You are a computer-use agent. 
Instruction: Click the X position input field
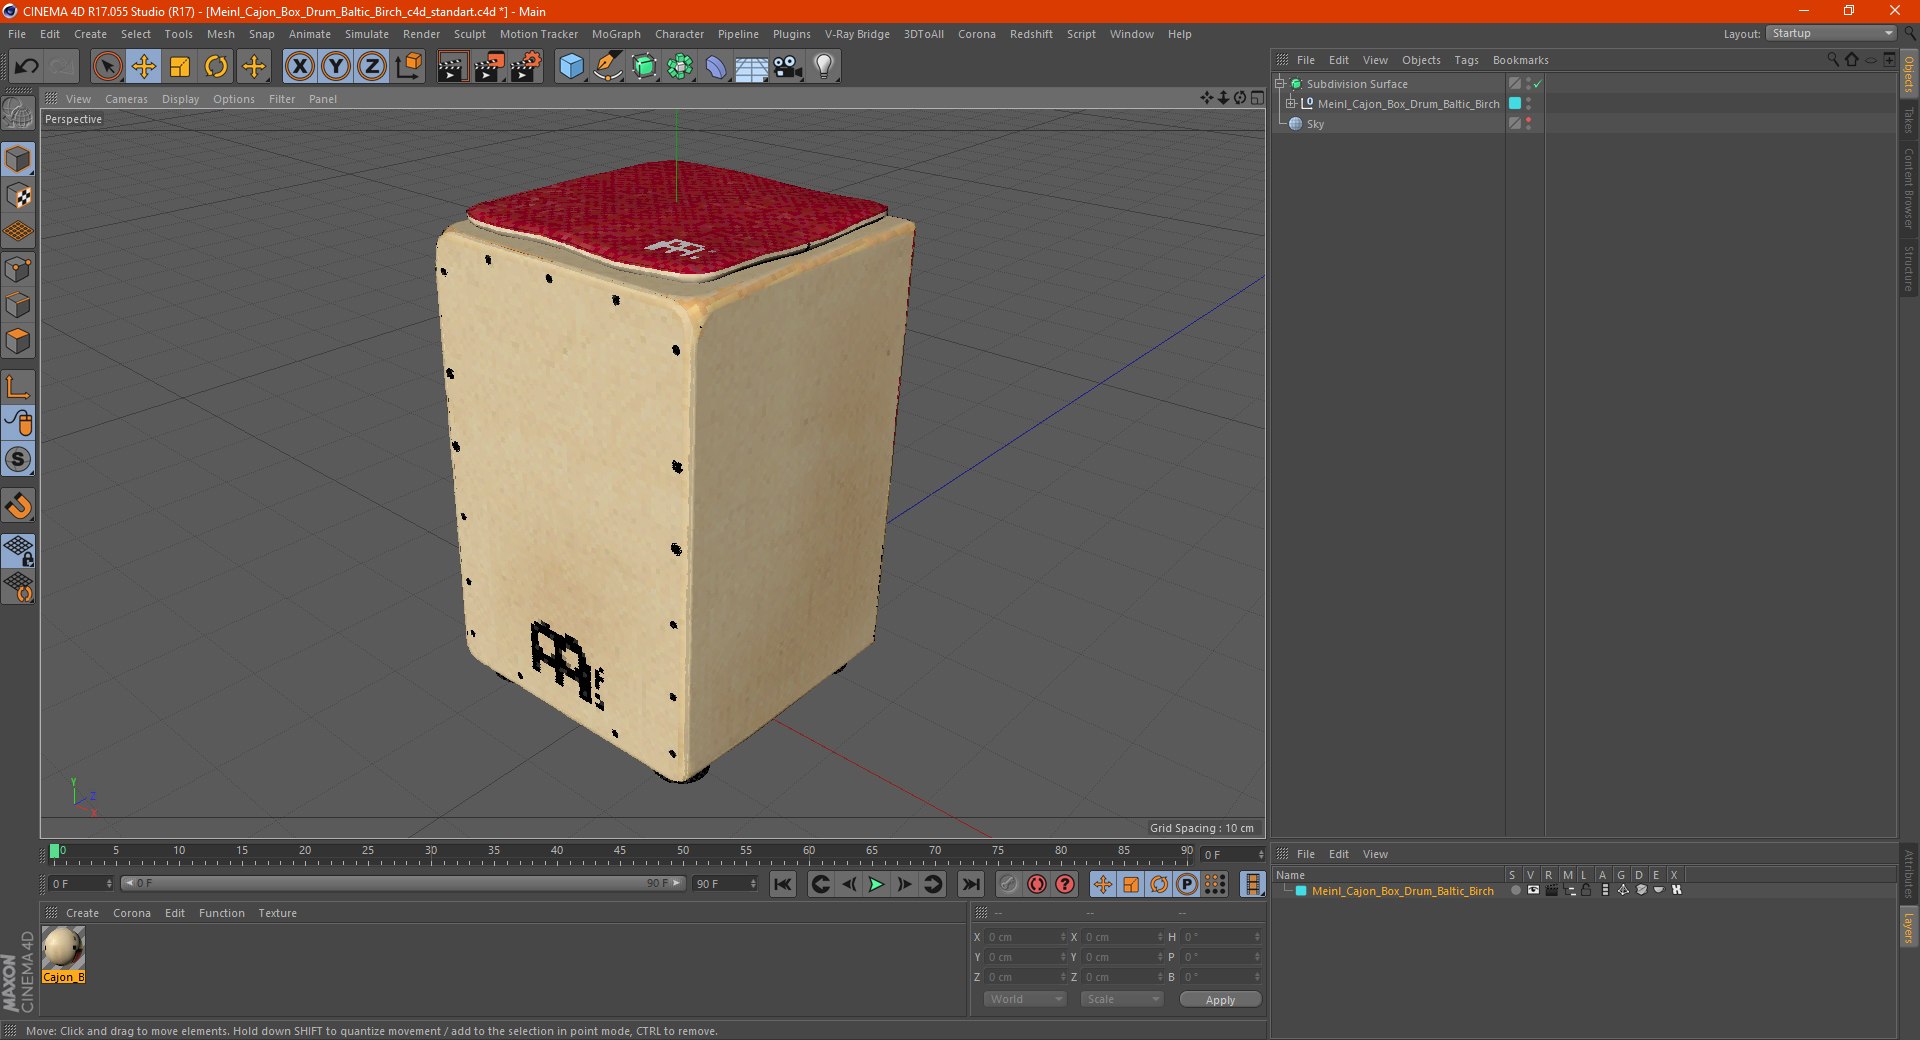pos(1024,937)
